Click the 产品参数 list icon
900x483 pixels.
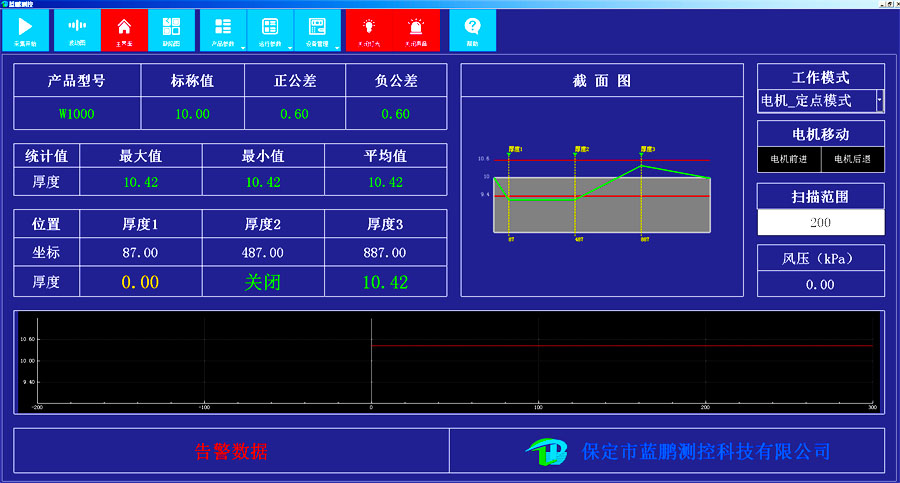point(222,27)
